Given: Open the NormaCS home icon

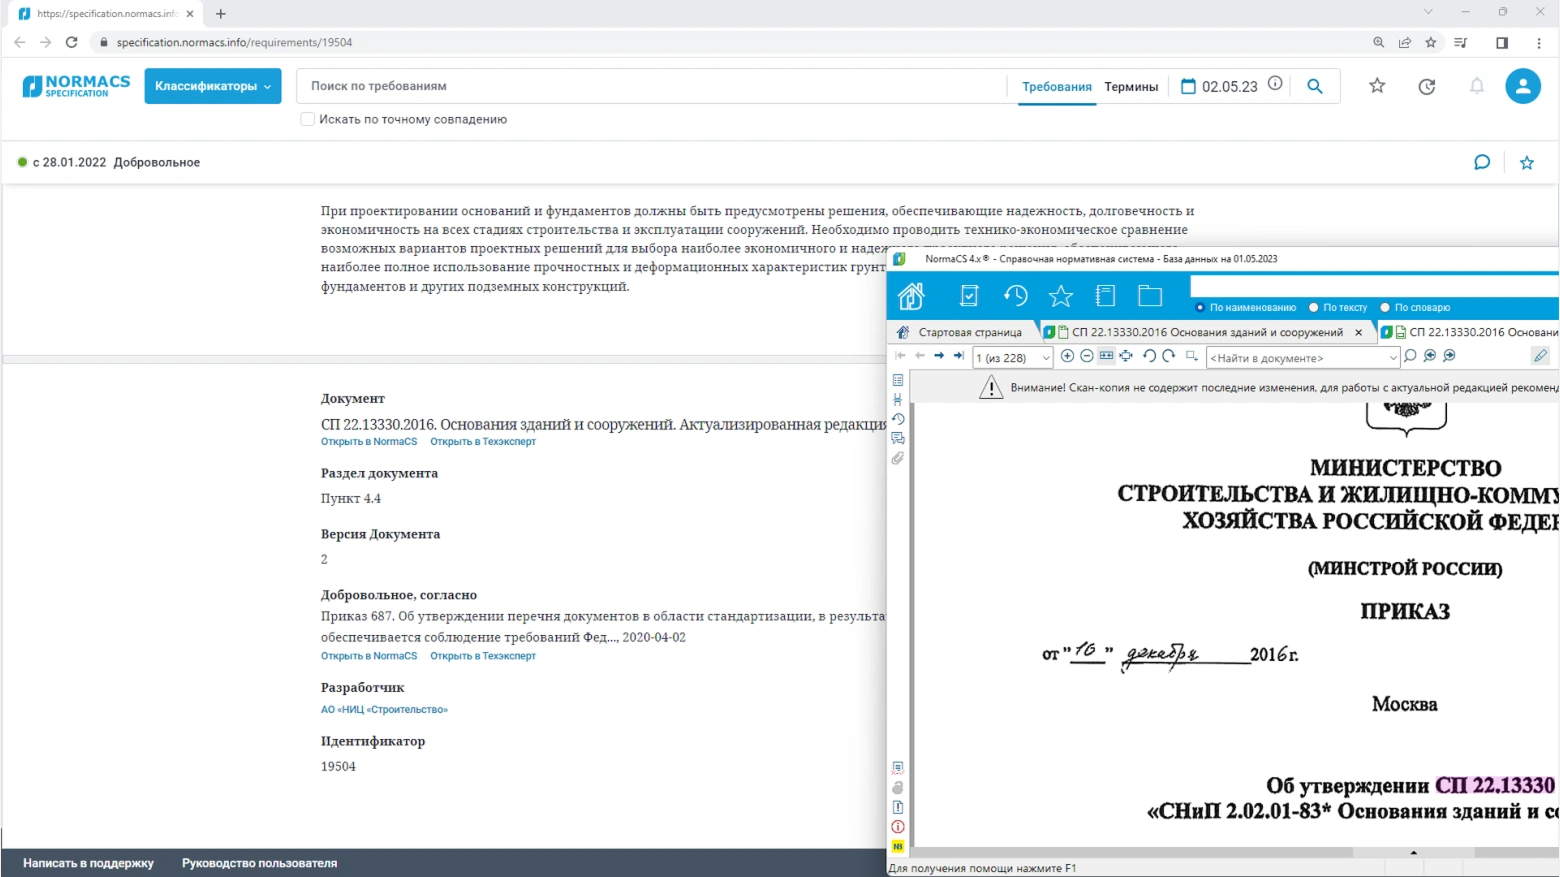Looking at the screenshot, I should tap(911, 296).
